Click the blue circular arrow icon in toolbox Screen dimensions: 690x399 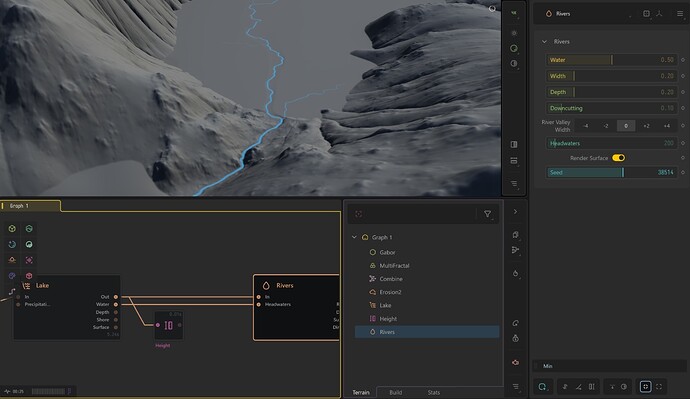12,244
